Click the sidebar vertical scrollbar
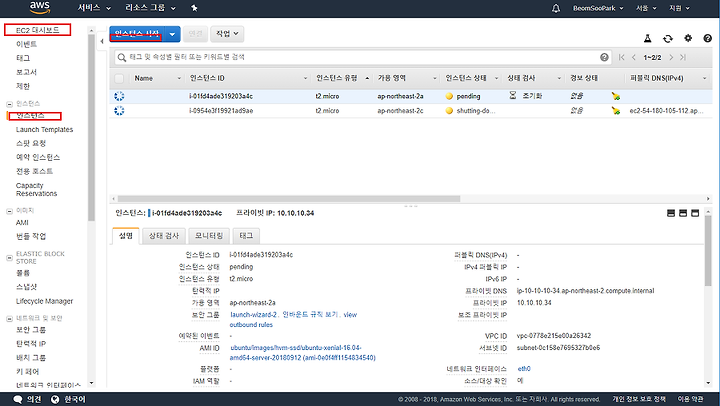Image resolution: width=720 pixels, height=406 pixels. point(91,129)
